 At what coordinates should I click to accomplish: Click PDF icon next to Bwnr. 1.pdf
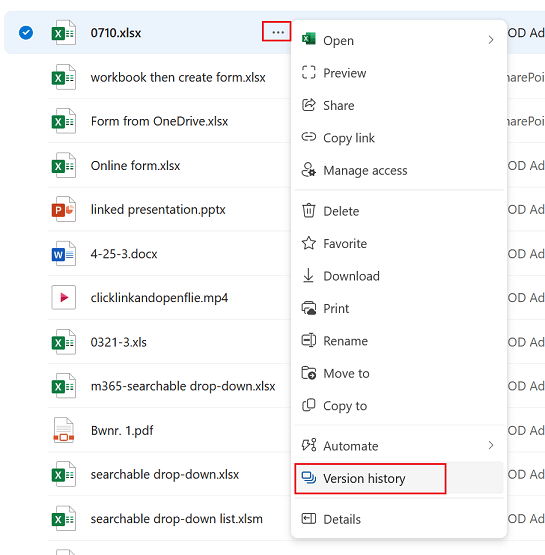64,430
